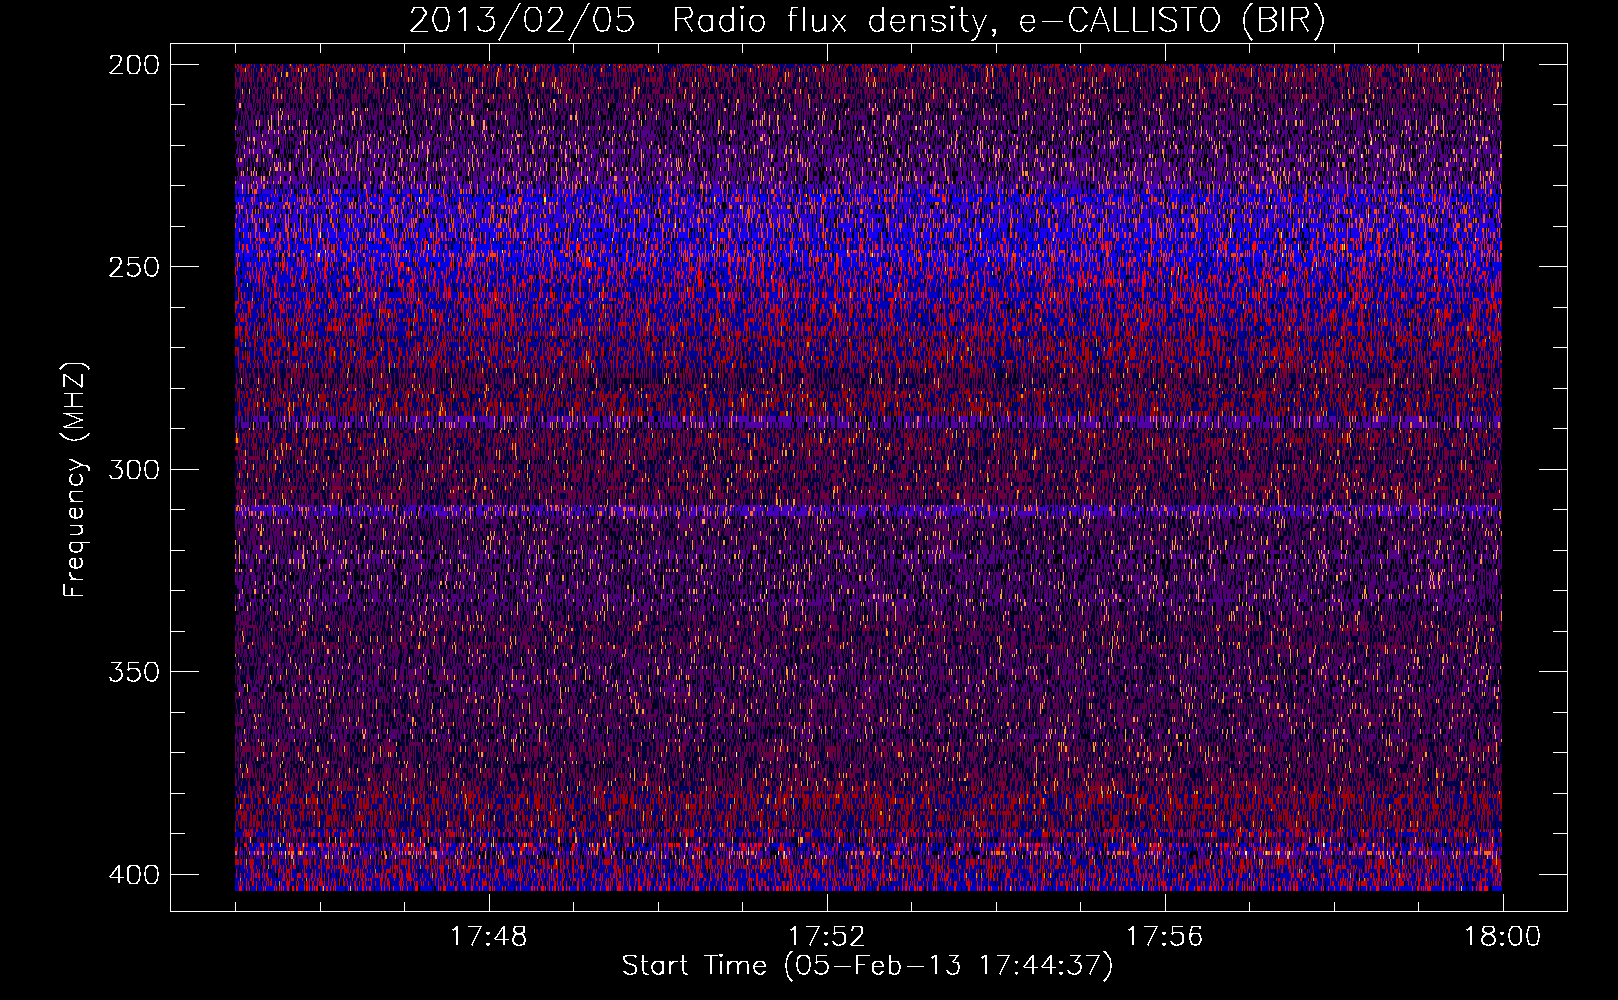Click the 300 frequency tick label

point(133,470)
